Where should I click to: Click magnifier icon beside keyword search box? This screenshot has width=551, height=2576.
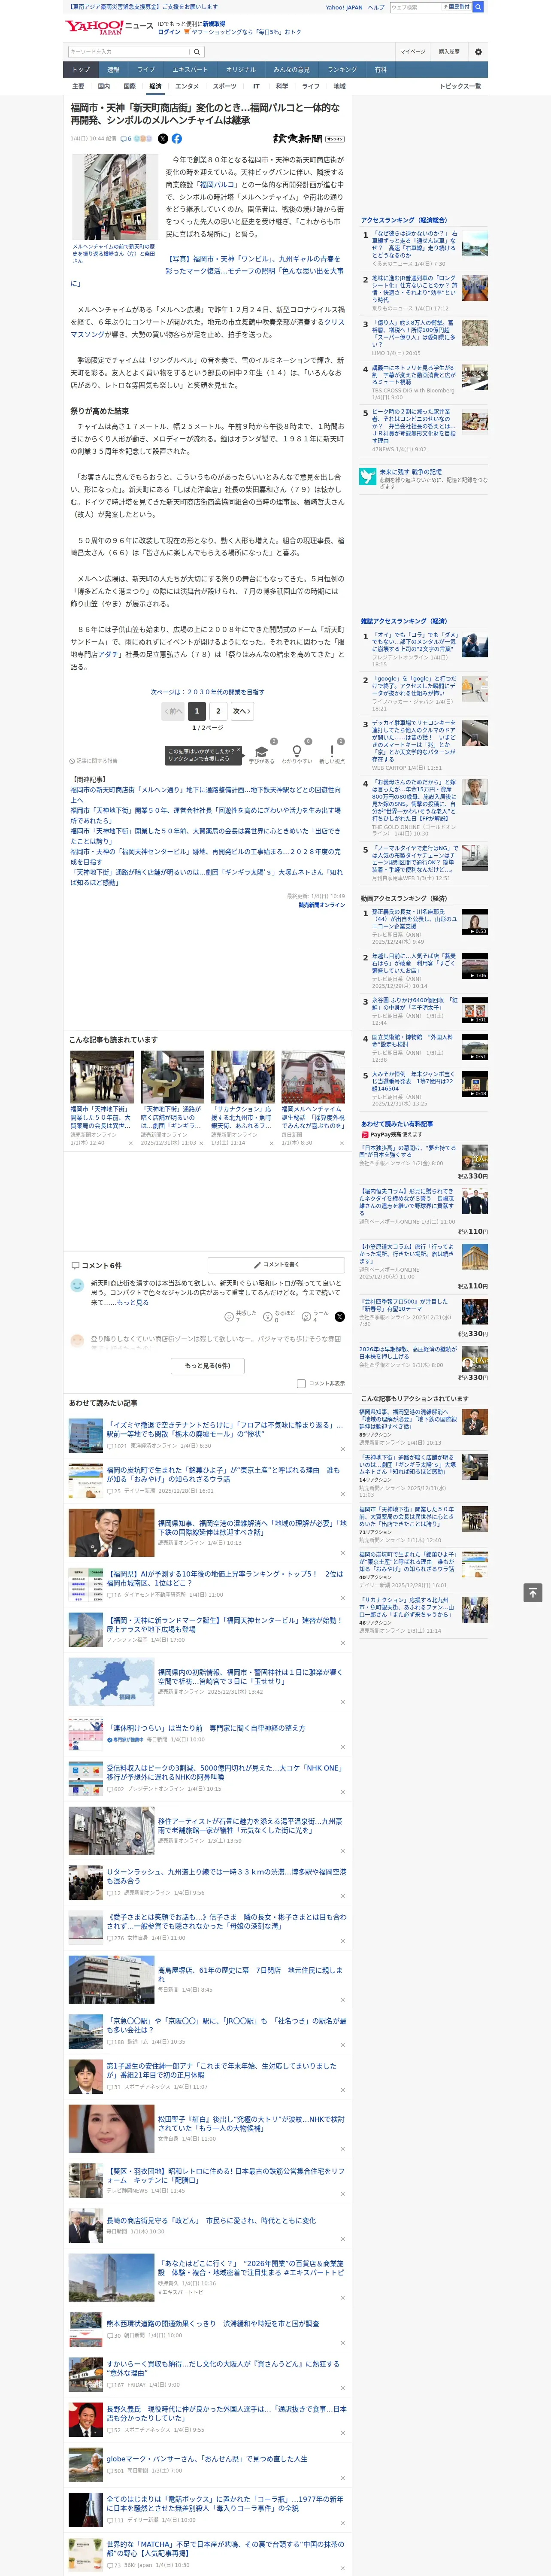tap(197, 52)
